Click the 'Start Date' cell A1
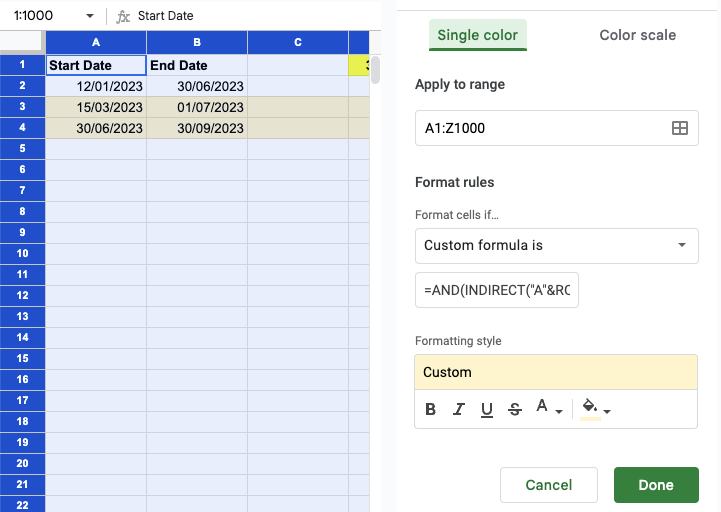 pos(96,65)
